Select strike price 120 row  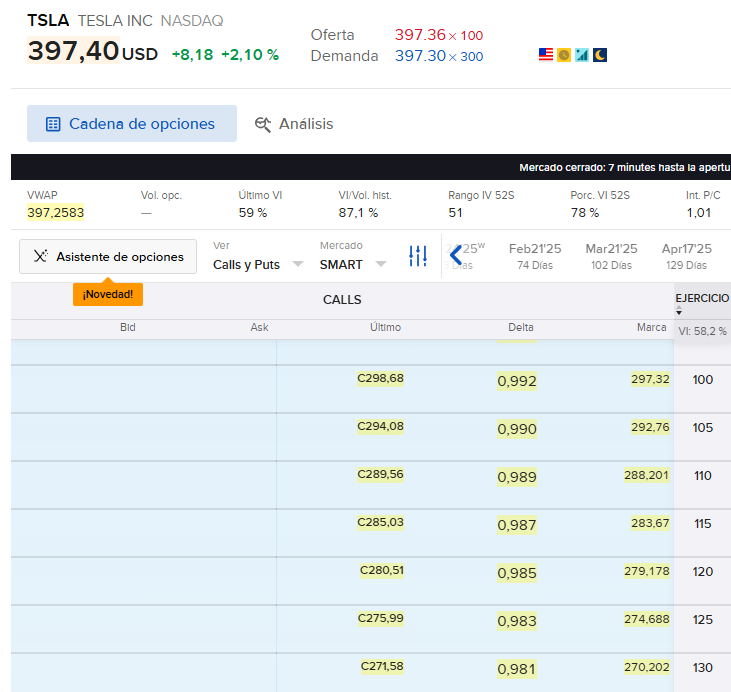[703, 572]
